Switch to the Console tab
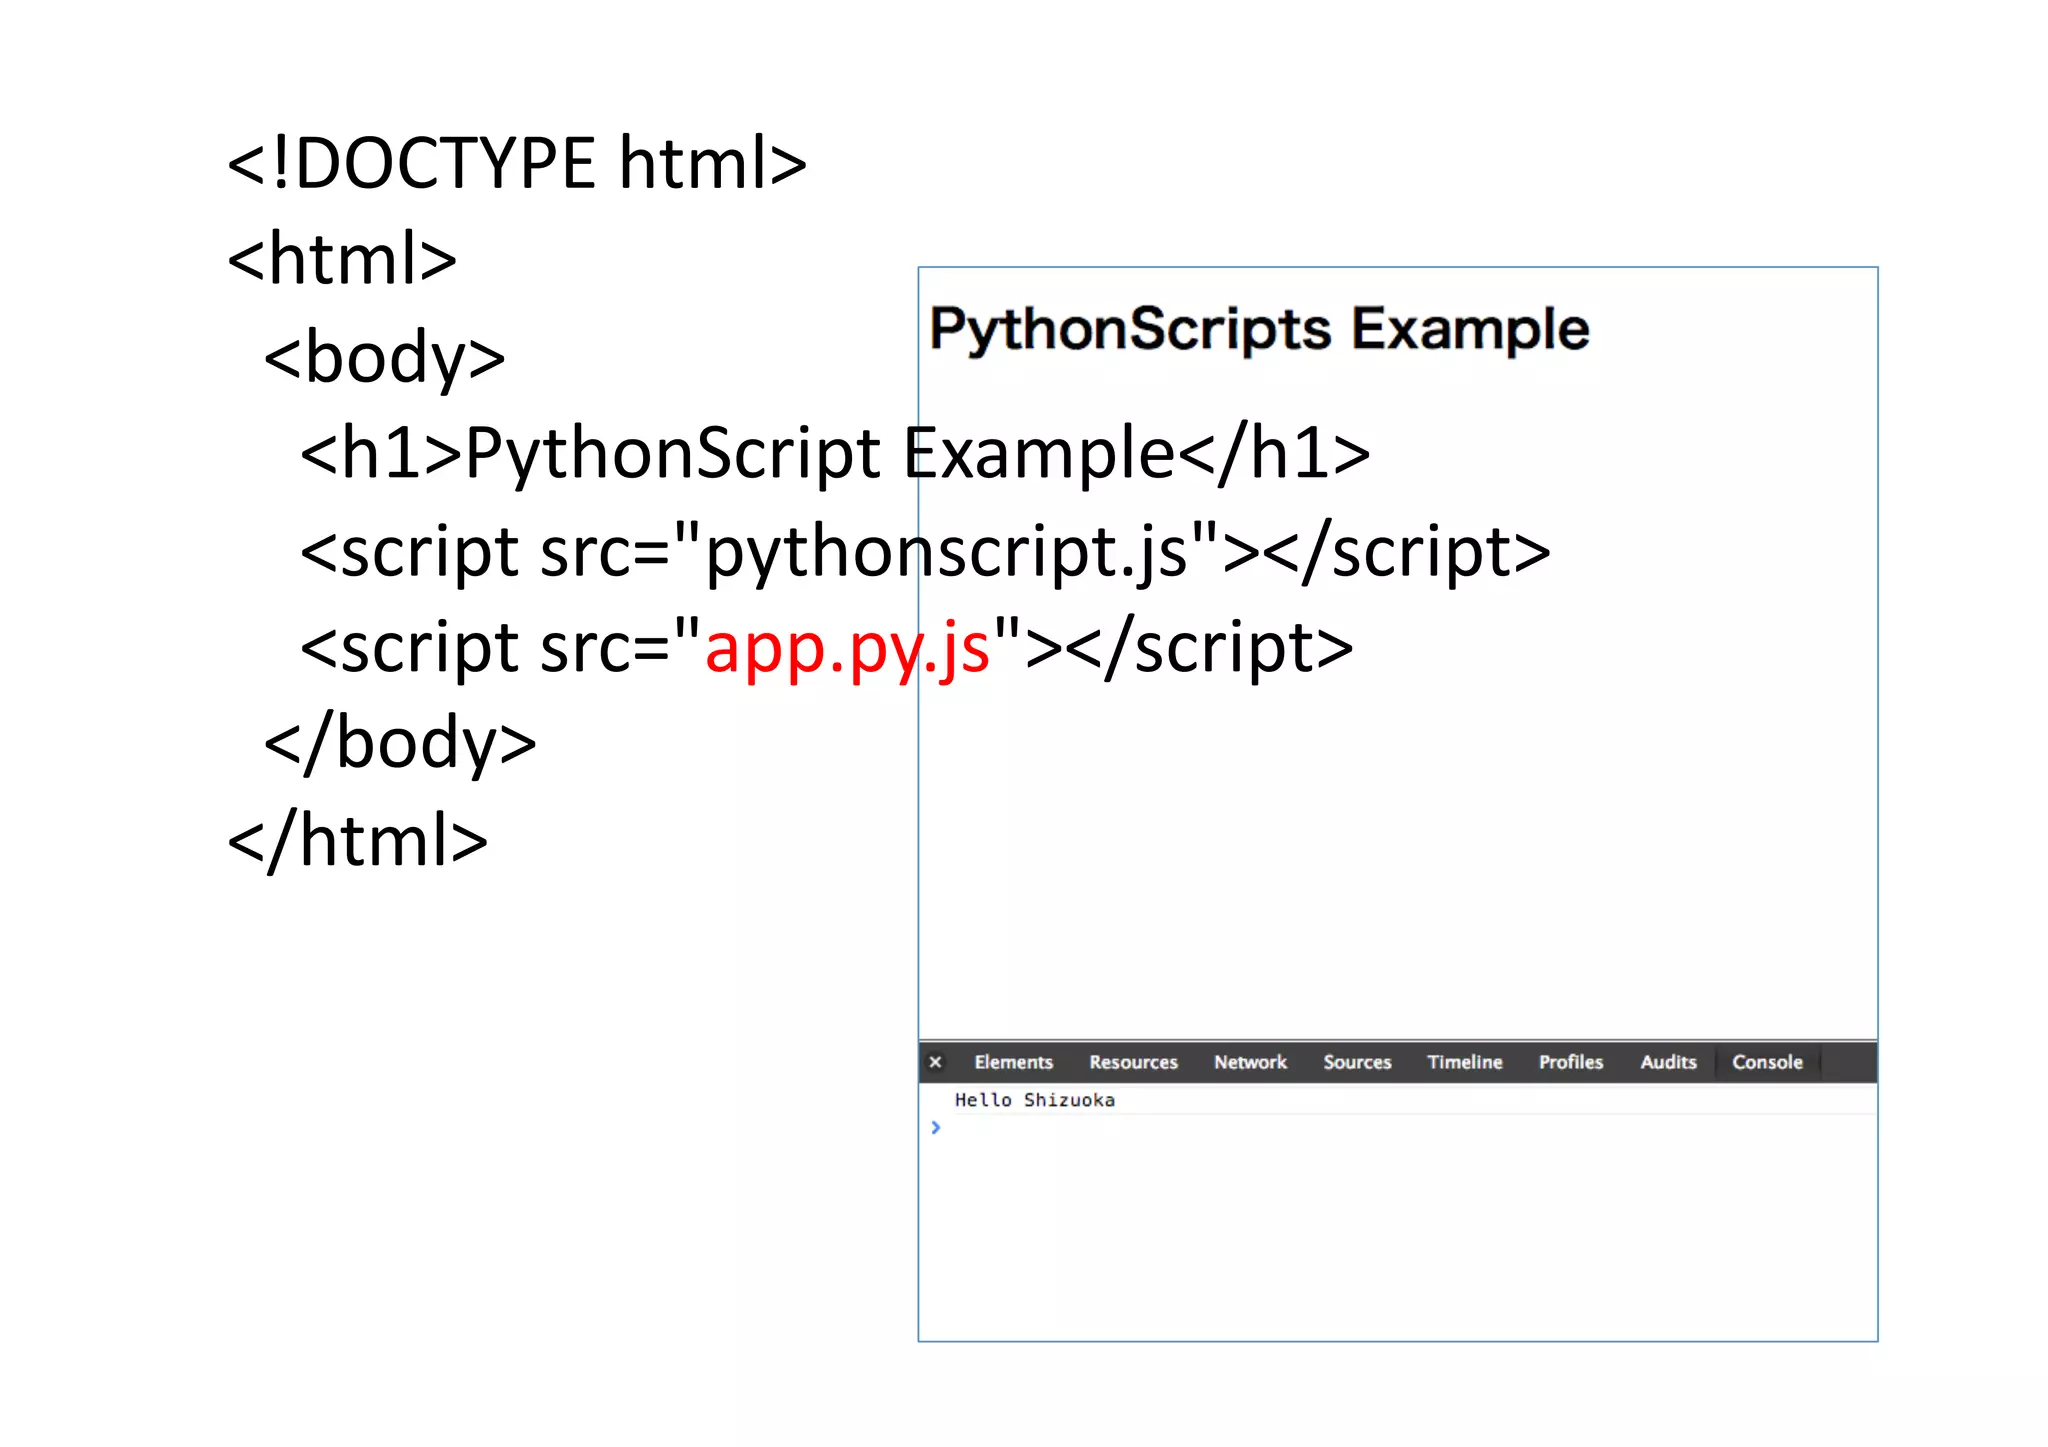 1767,1062
